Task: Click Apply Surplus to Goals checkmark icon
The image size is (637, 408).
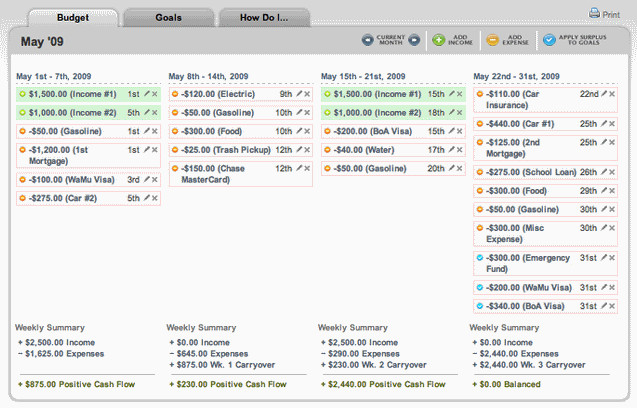Action: click(548, 41)
